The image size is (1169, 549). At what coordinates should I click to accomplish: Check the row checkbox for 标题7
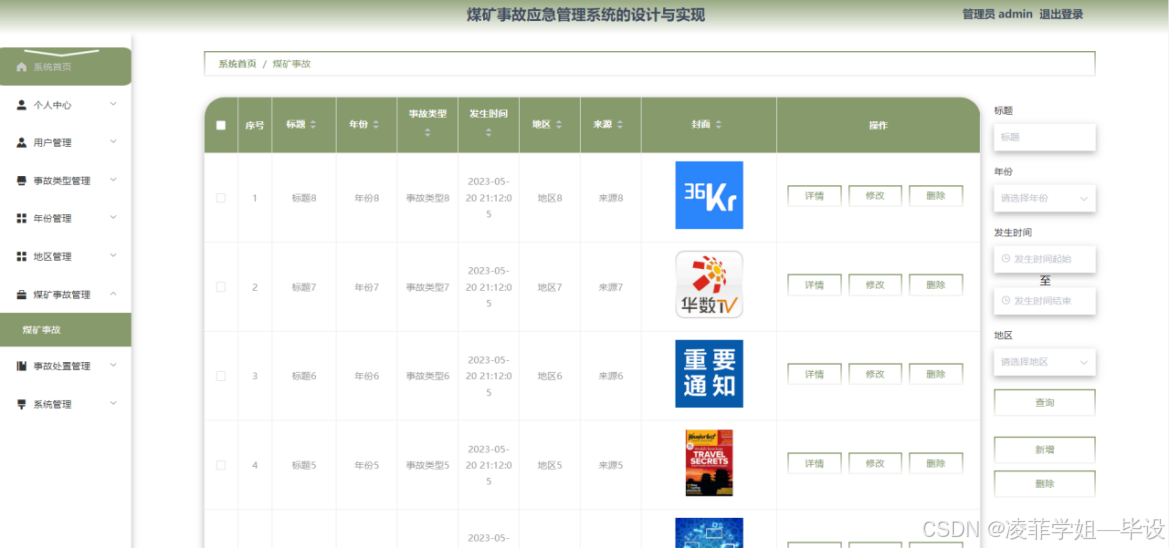point(221,286)
